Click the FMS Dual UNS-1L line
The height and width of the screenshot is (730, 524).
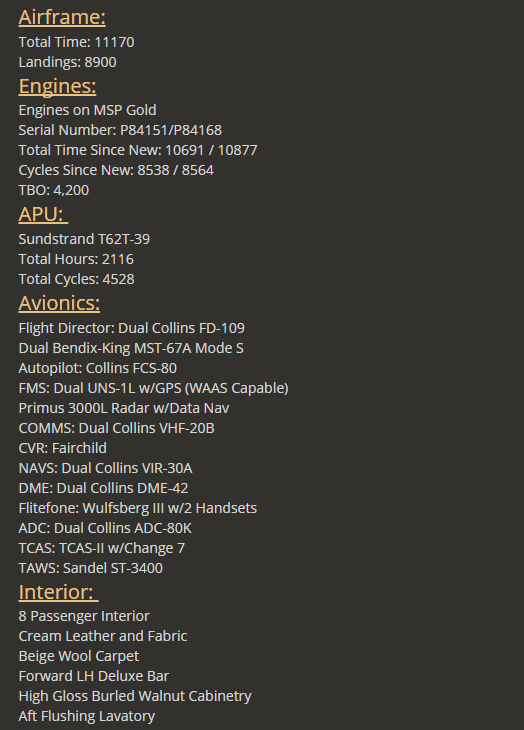[154, 388]
